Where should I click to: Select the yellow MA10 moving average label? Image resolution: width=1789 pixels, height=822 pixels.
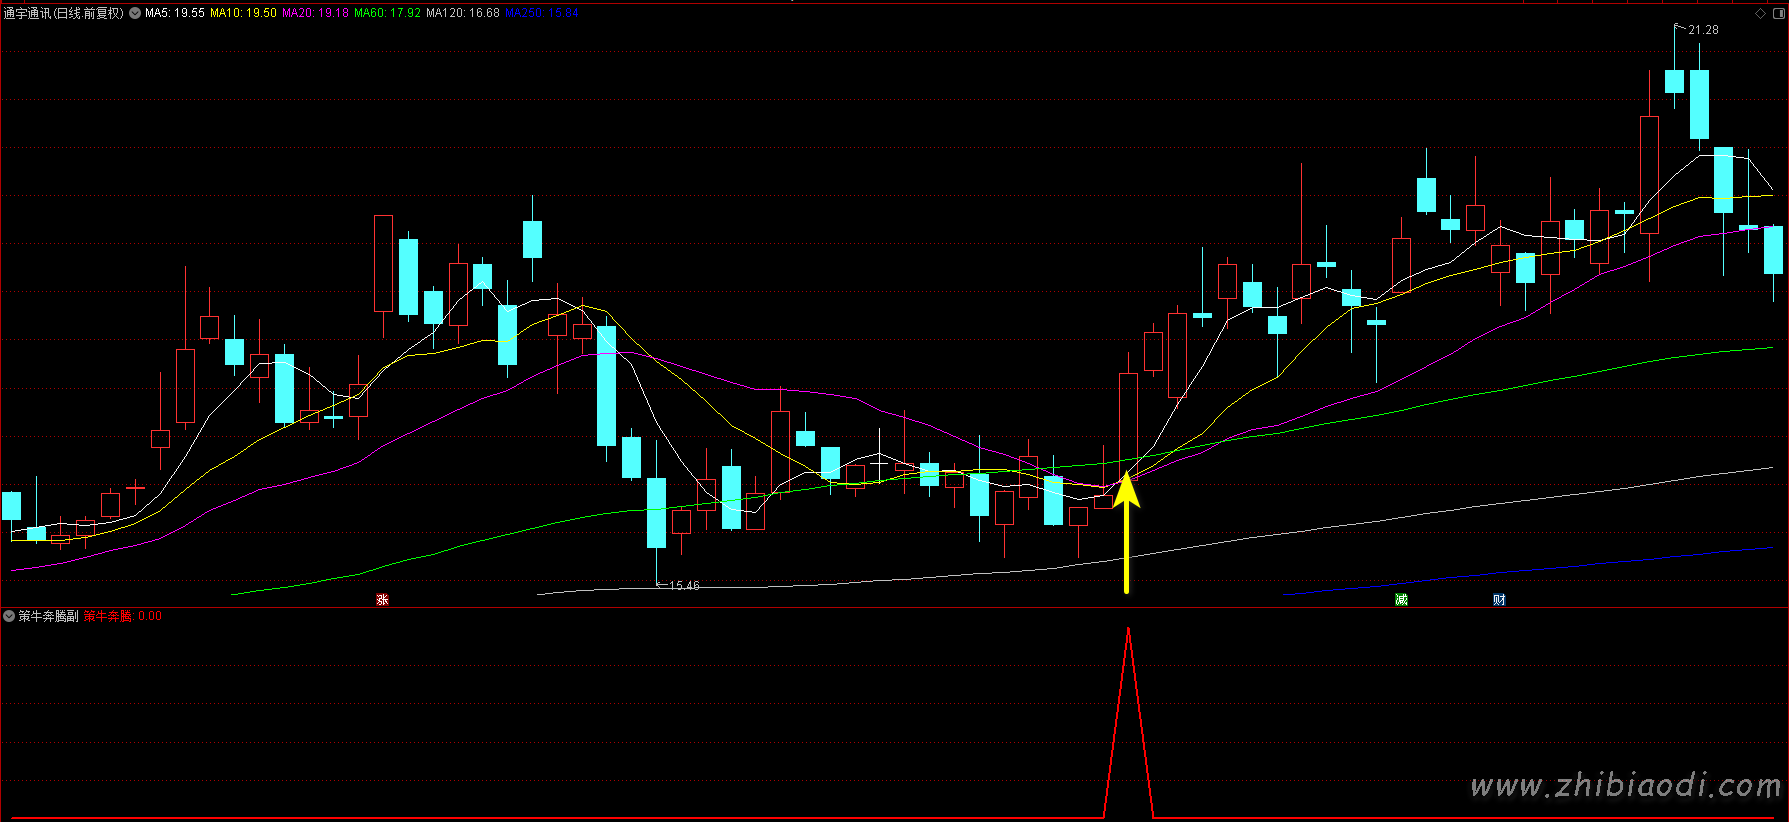click(x=243, y=13)
